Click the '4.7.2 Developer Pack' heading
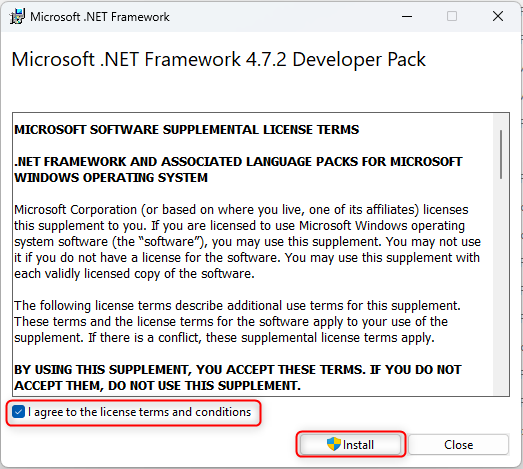Screen dimensions: 523x469 [336, 60]
